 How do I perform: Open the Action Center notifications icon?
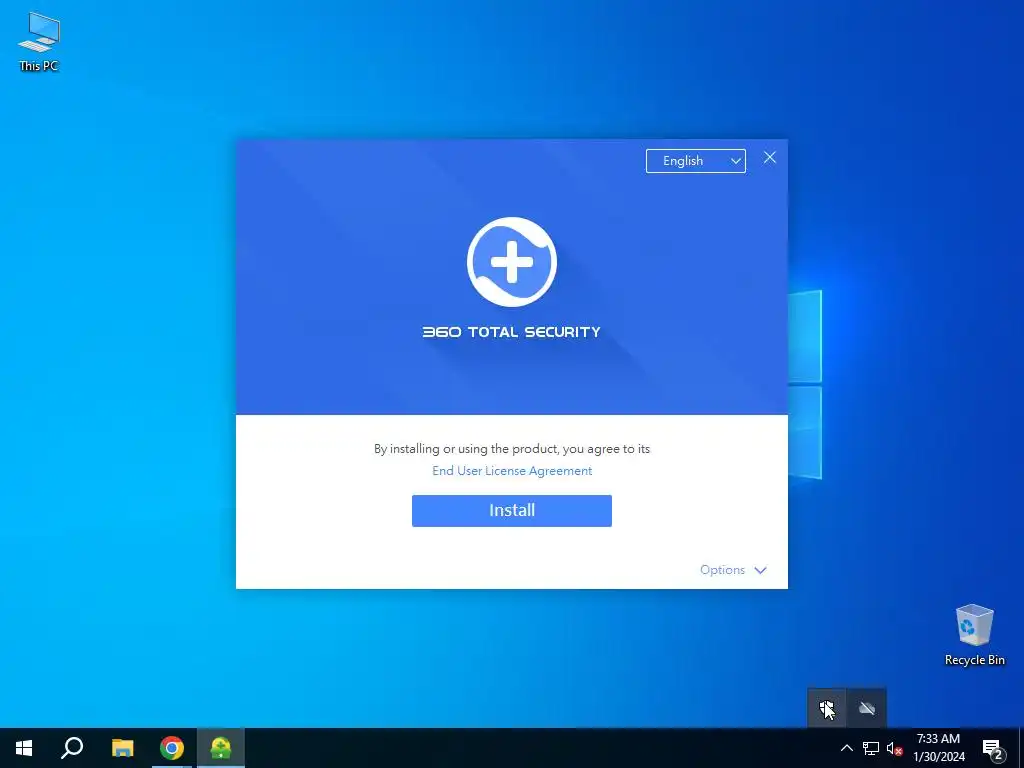pos(993,748)
